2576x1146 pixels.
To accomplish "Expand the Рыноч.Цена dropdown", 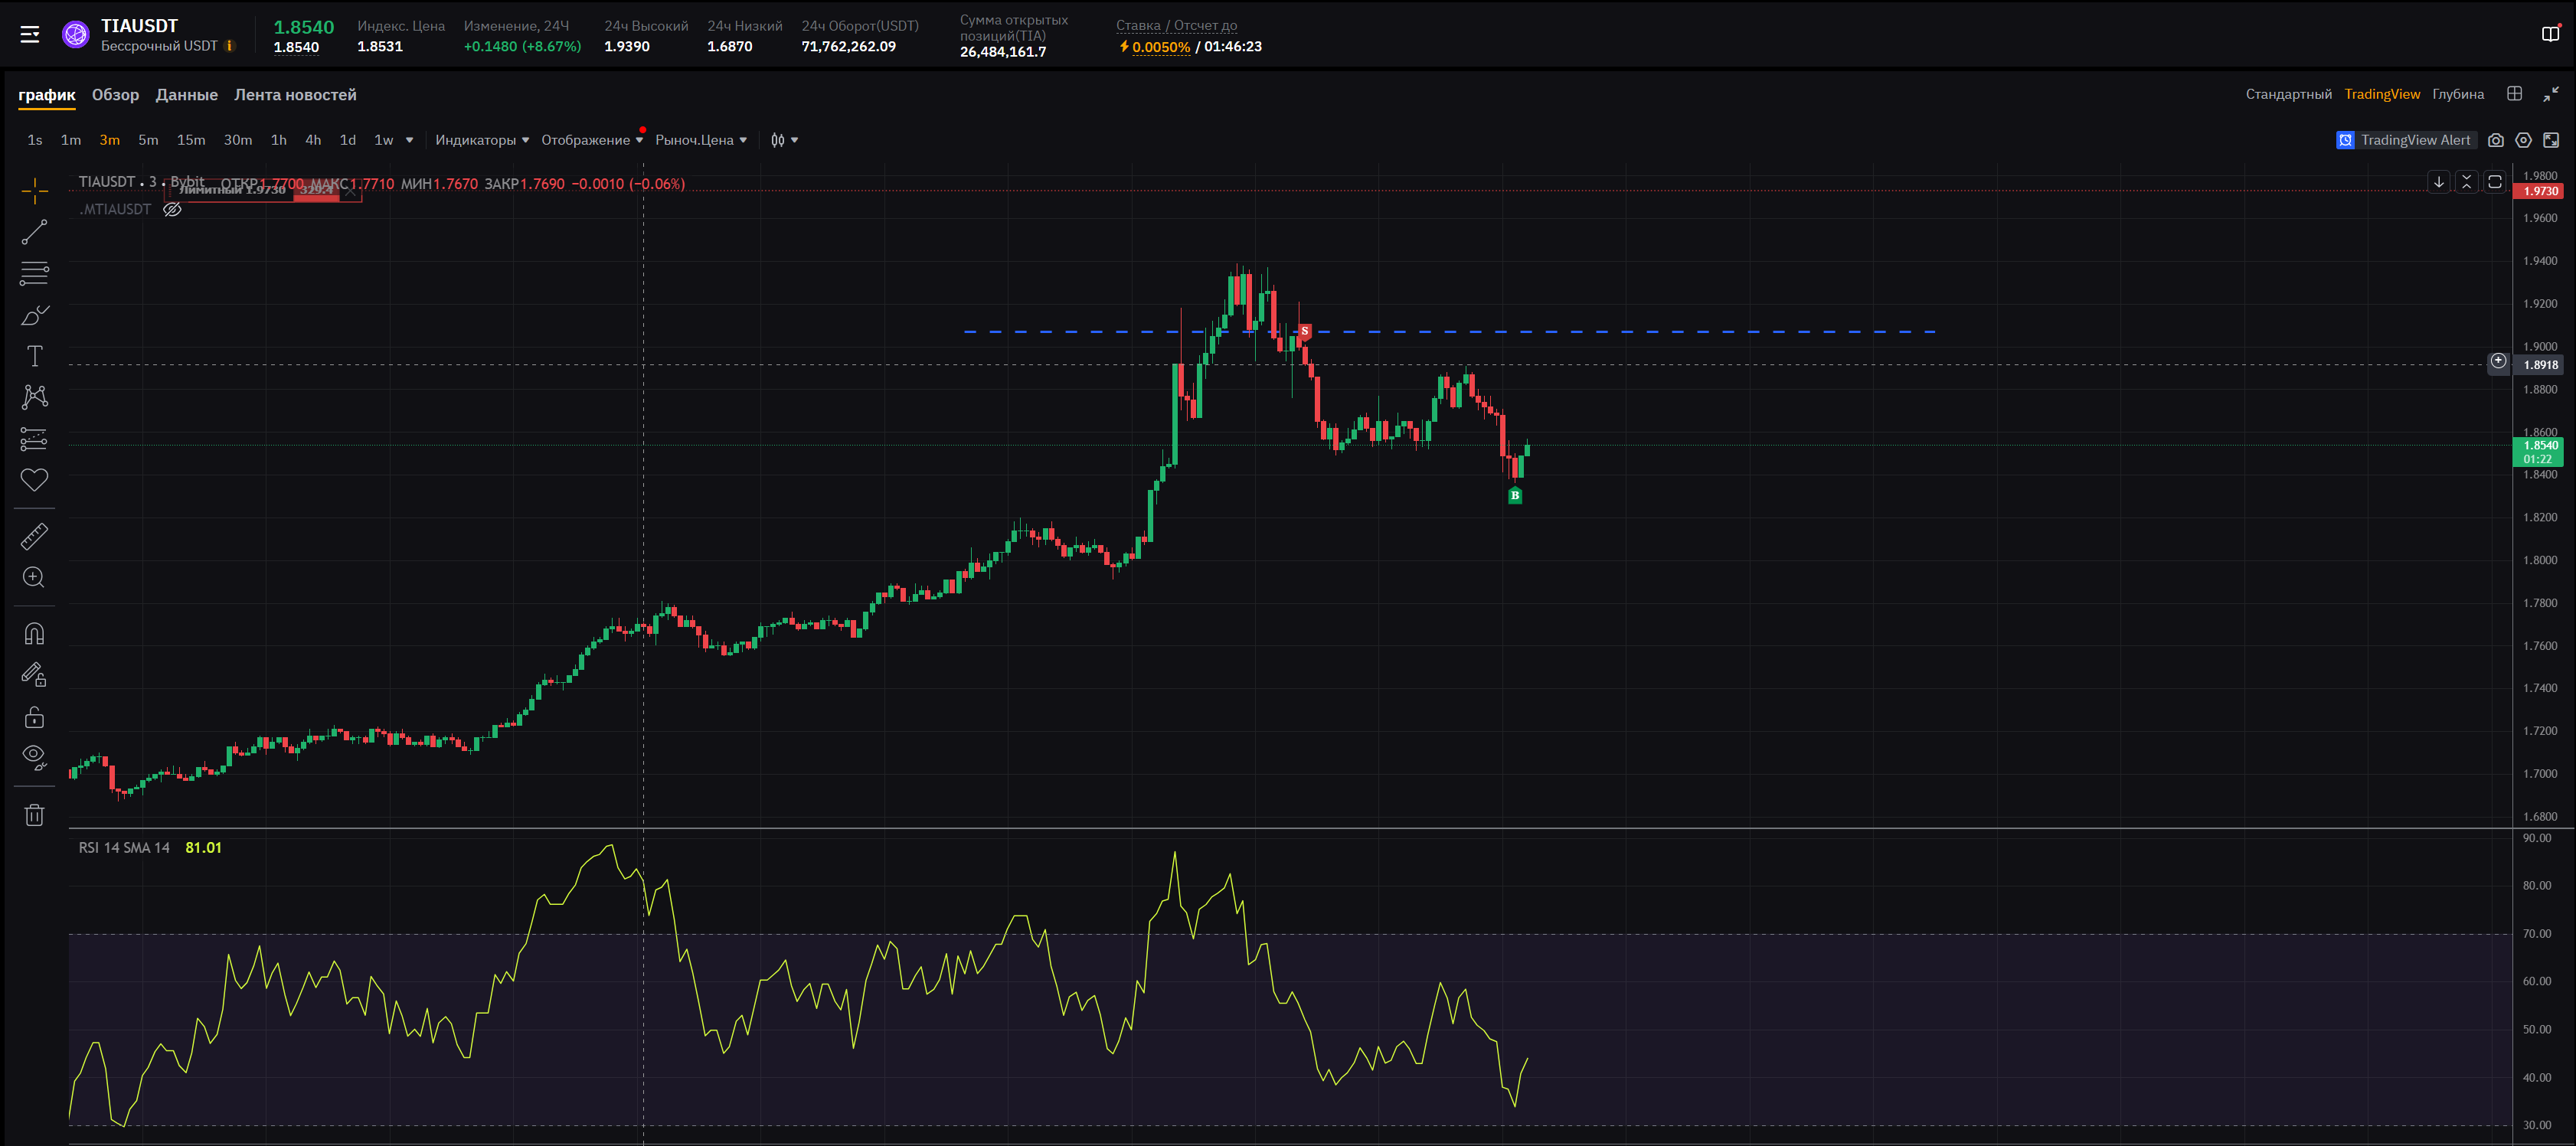I will pyautogui.click(x=700, y=140).
